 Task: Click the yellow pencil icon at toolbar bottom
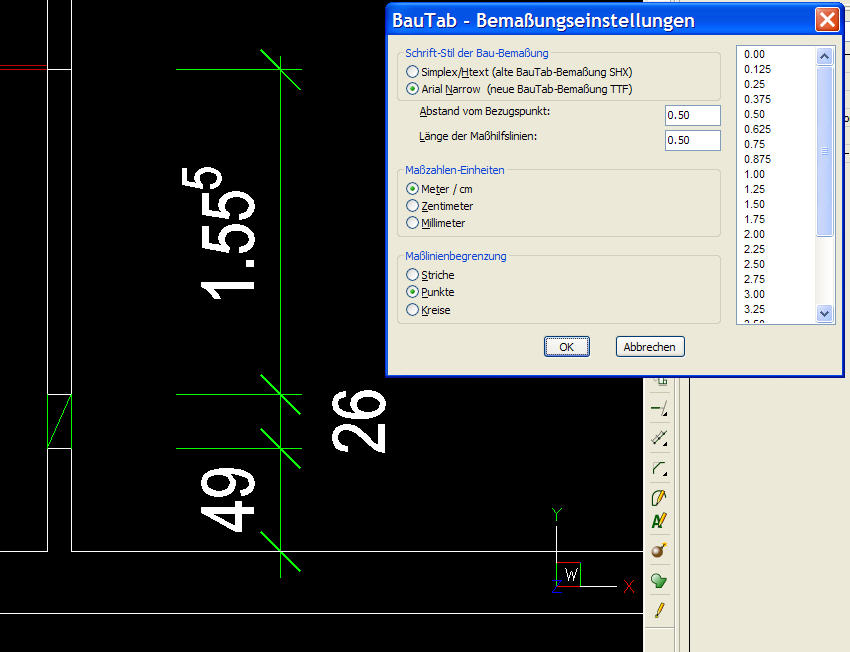(x=659, y=610)
